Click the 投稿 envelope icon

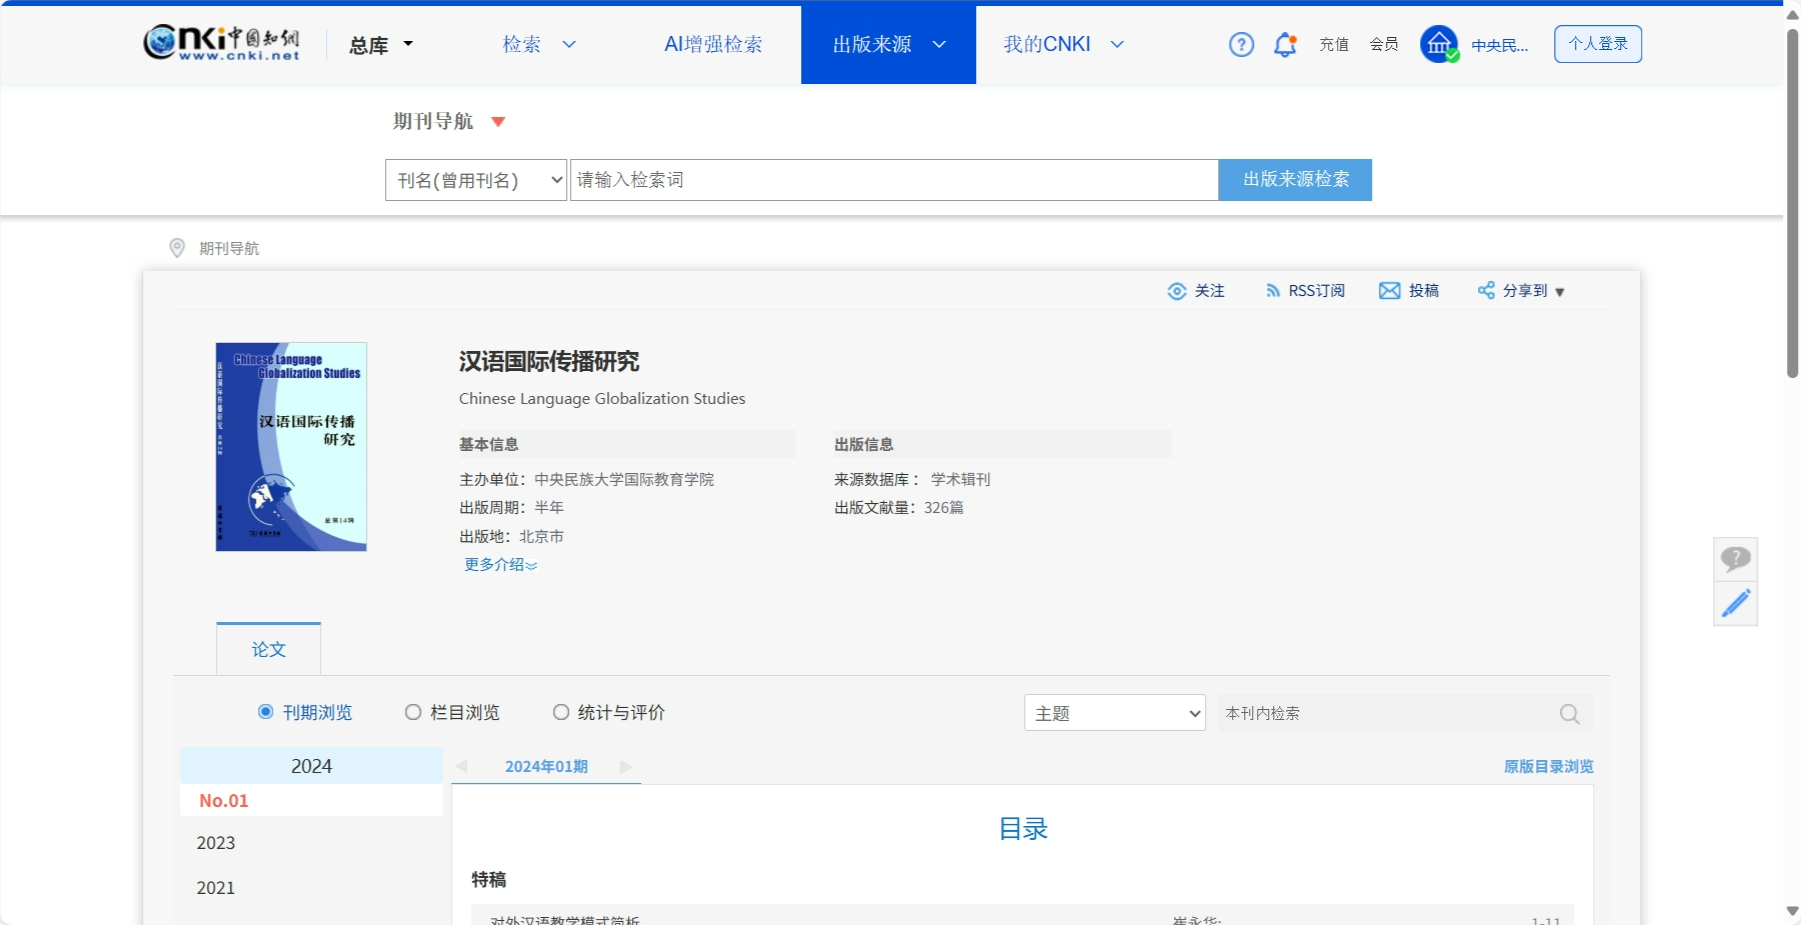point(1390,291)
